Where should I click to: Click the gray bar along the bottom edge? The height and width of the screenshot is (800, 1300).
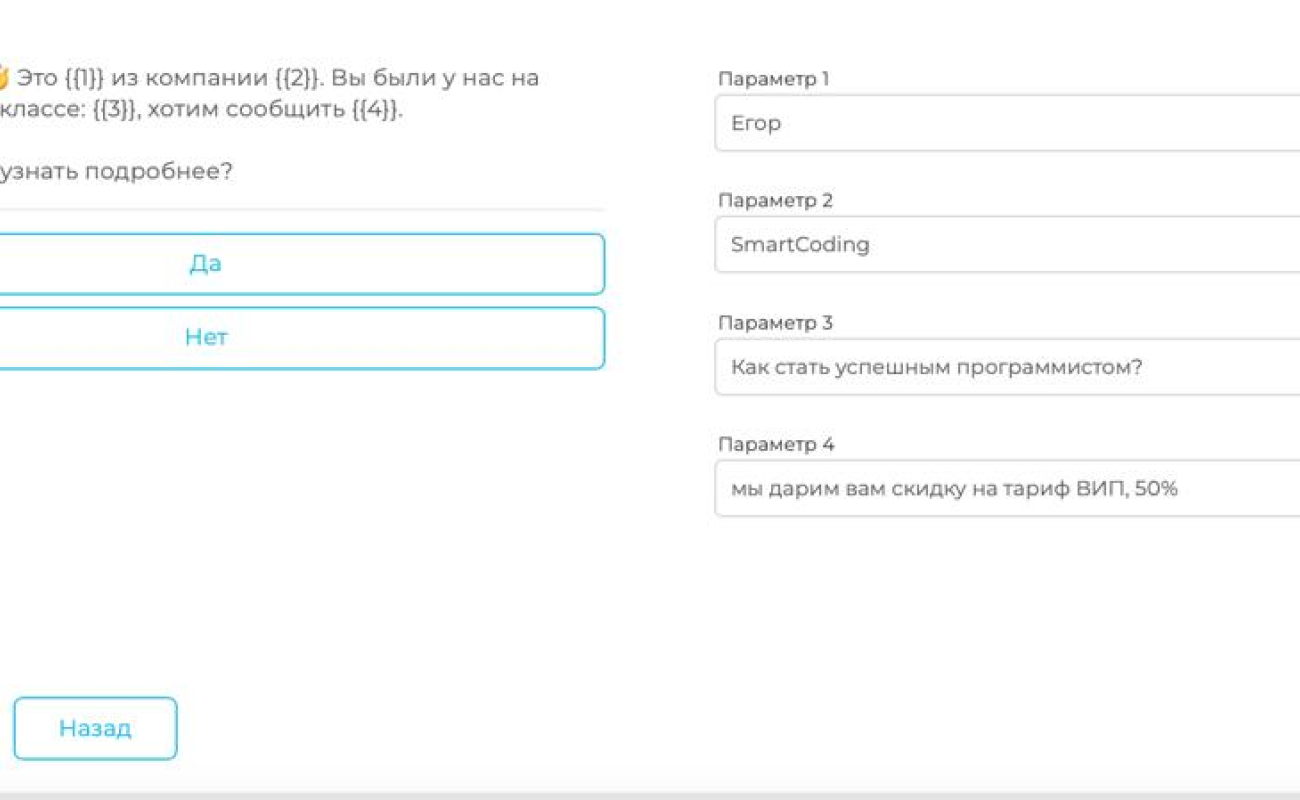650,796
